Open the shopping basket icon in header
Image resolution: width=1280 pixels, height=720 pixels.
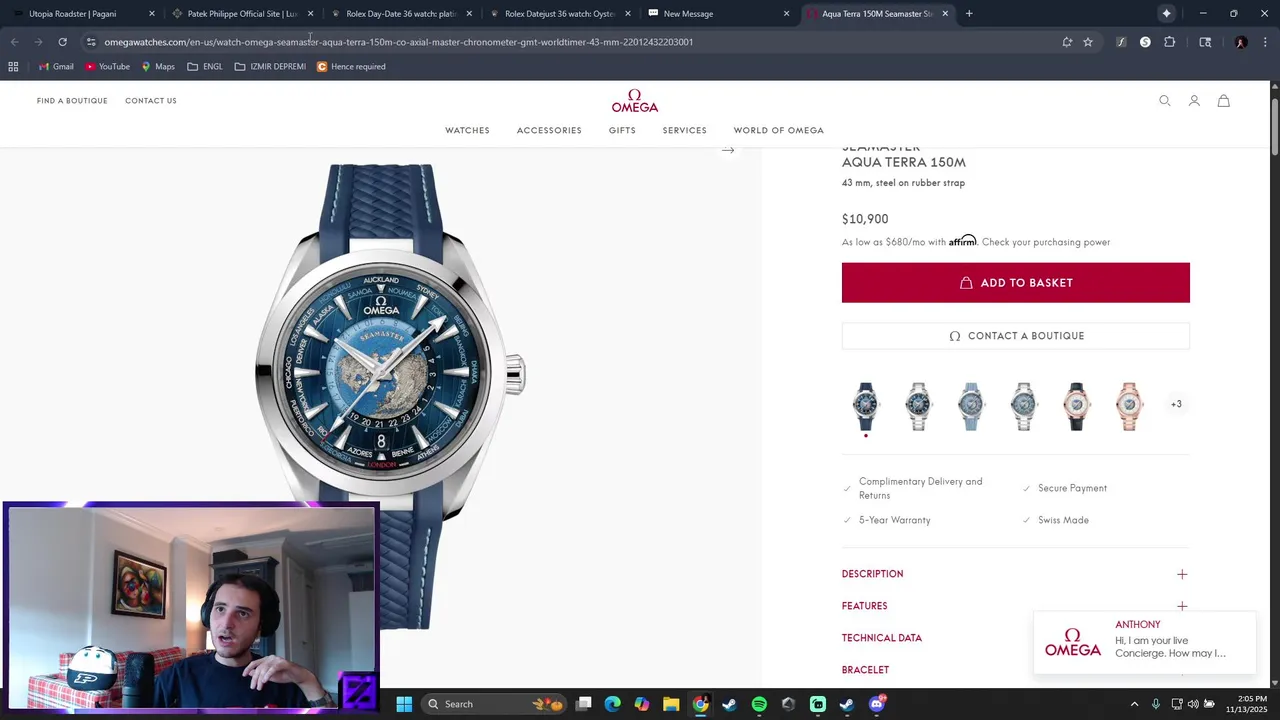(1223, 101)
